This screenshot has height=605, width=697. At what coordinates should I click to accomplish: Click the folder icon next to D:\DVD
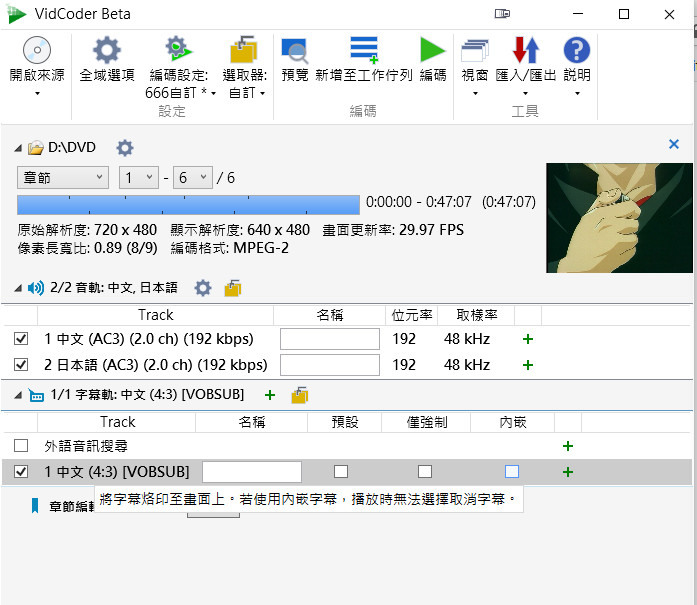click(x=36, y=148)
